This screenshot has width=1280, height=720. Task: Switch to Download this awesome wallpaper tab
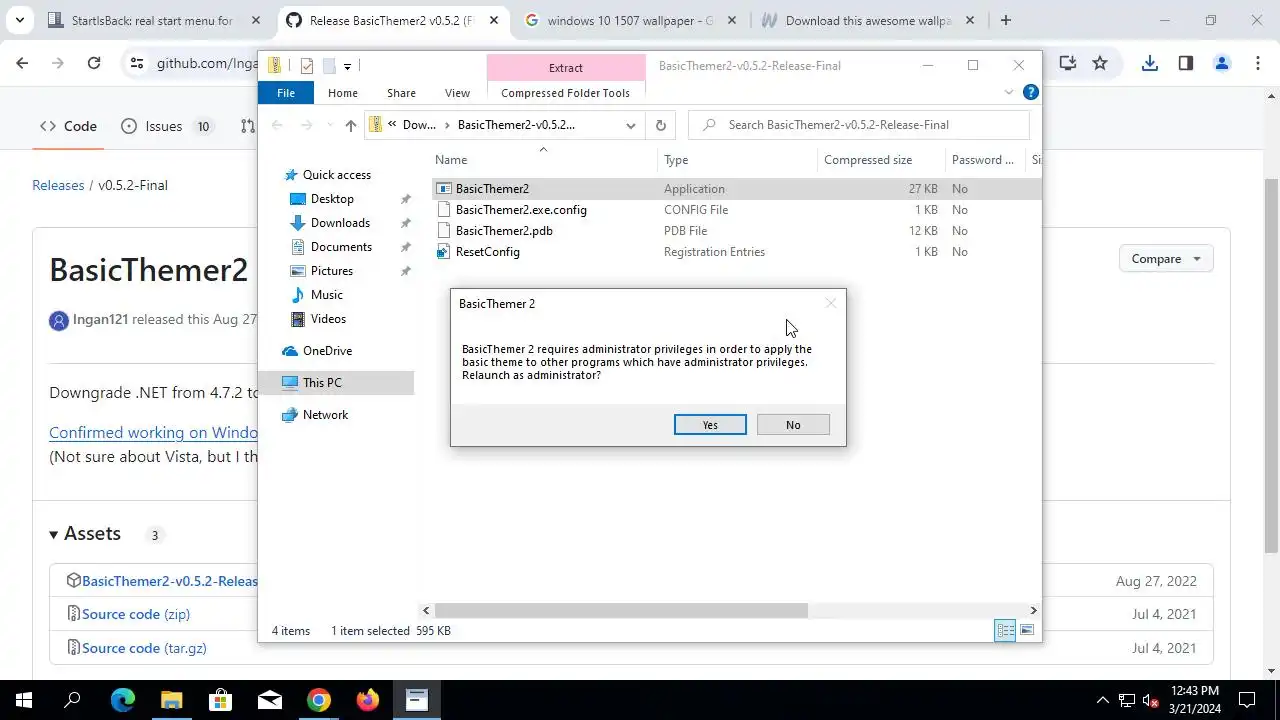pos(868,20)
